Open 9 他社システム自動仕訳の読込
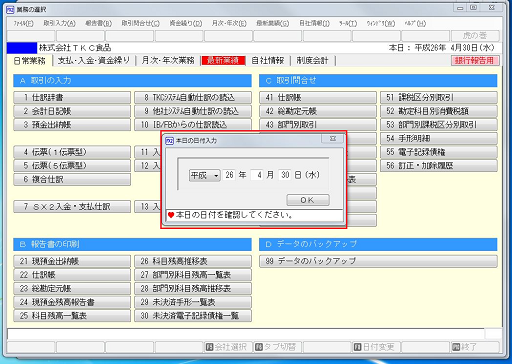Image resolution: width=512 pixels, height=364 pixels. (x=193, y=111)
